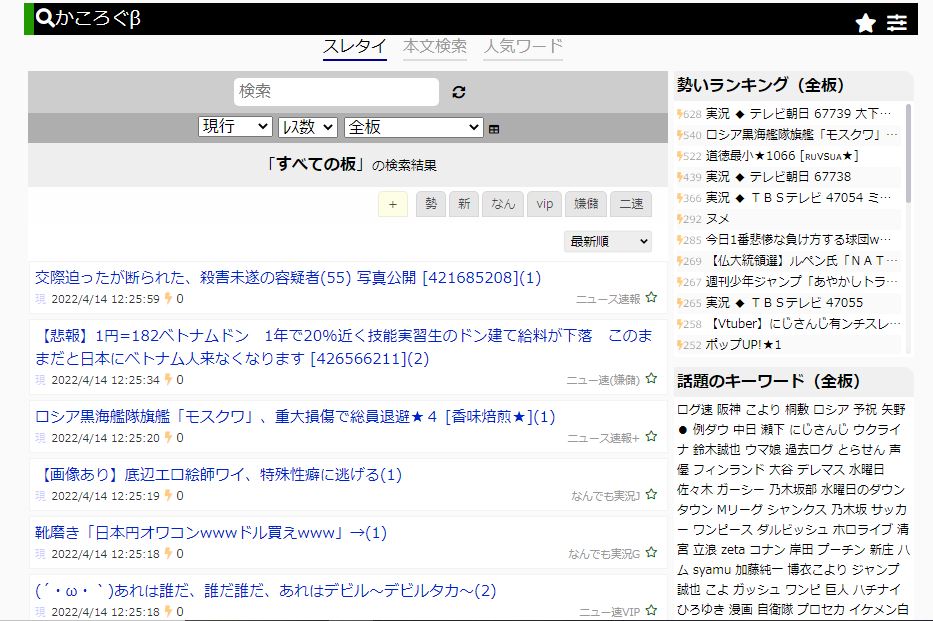The height and width of the screenshot is (621, 933).
Task: Favorite the 底辺エロ絵師ワイ thread star
Action: point(652,494)
